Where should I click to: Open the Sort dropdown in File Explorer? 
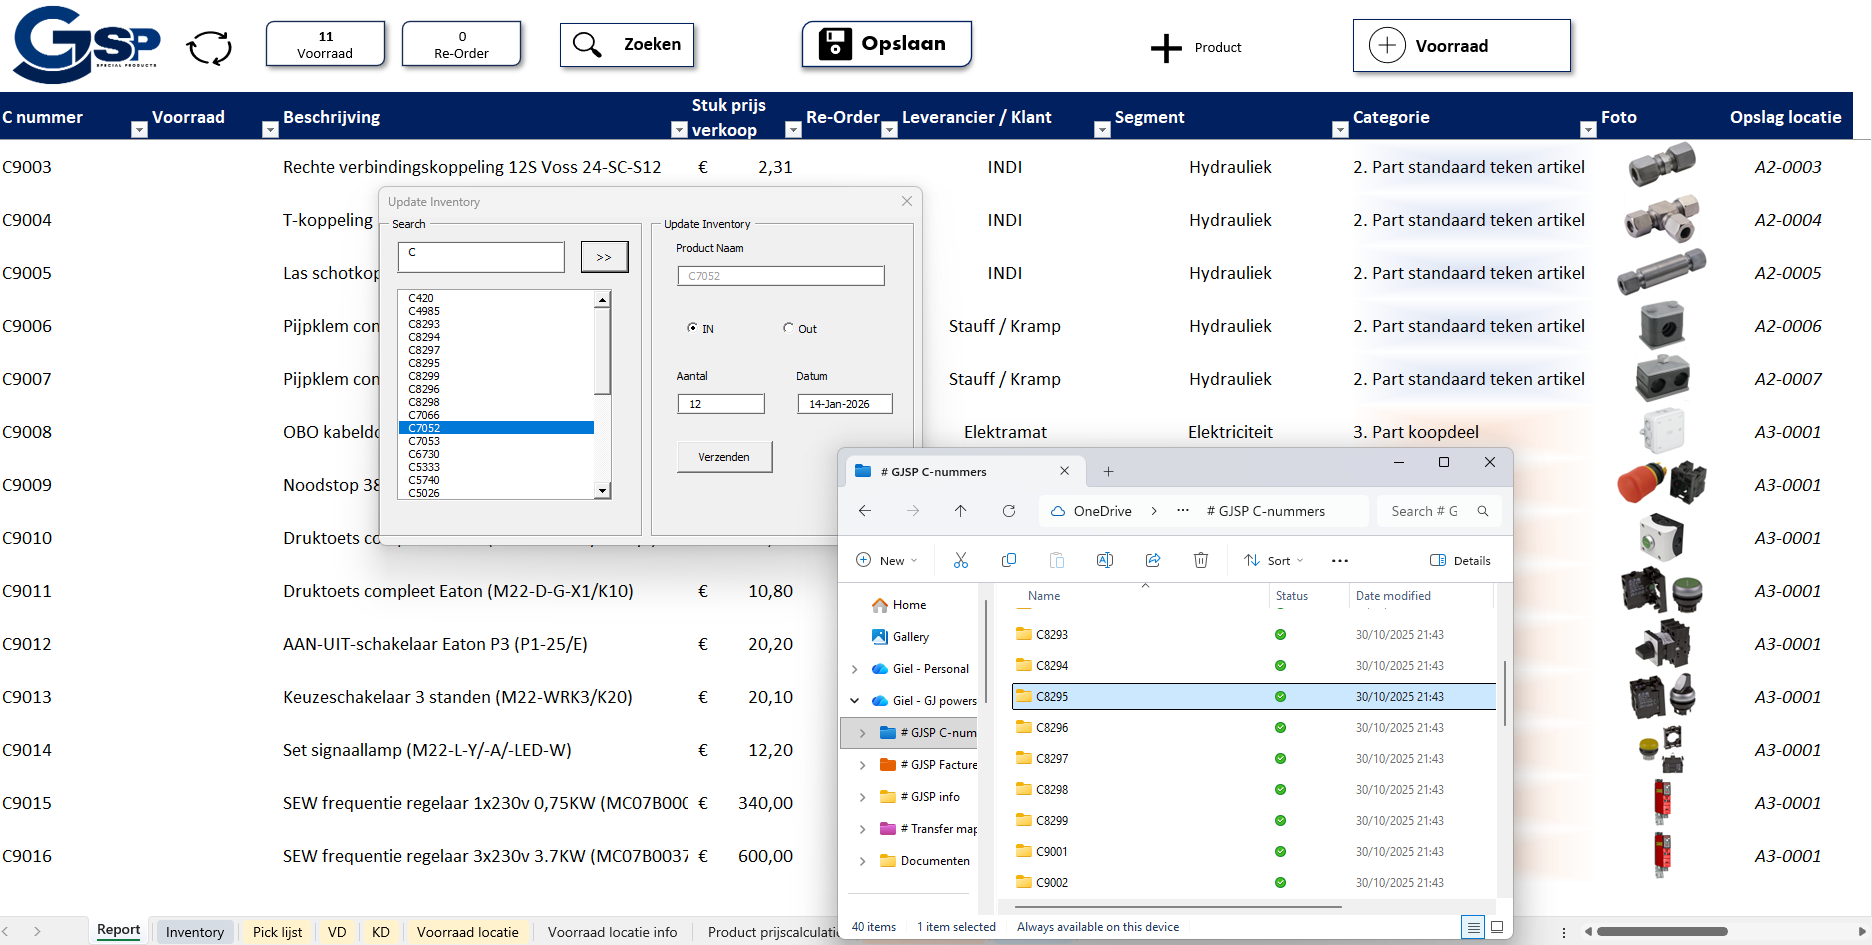1273,561
